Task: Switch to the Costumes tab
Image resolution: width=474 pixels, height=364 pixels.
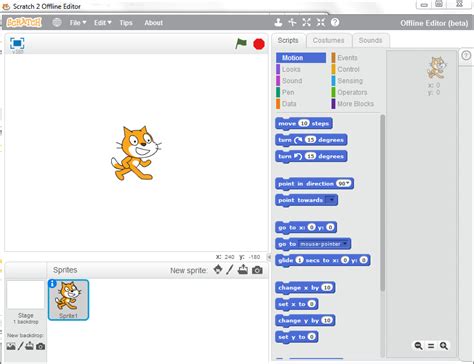Action: pos(329,40)
